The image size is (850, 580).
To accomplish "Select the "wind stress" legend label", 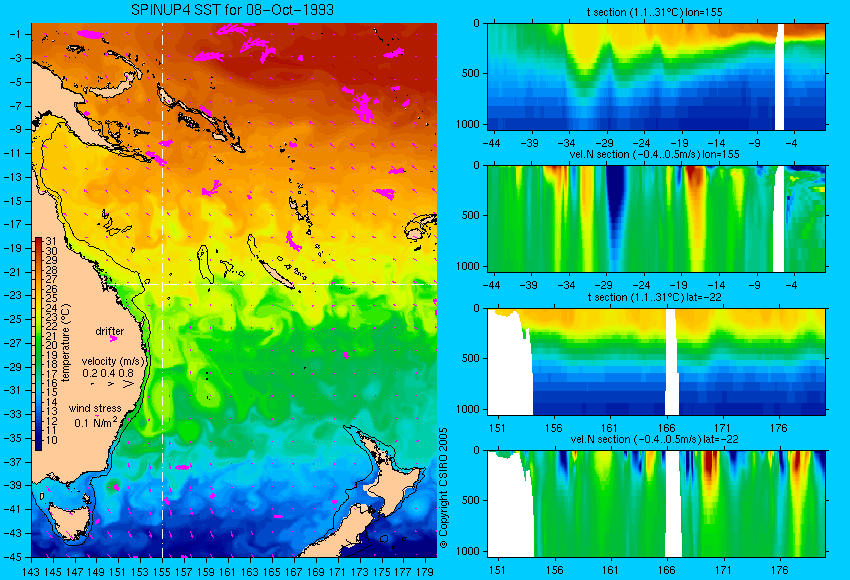I will (x=95, y=408).
